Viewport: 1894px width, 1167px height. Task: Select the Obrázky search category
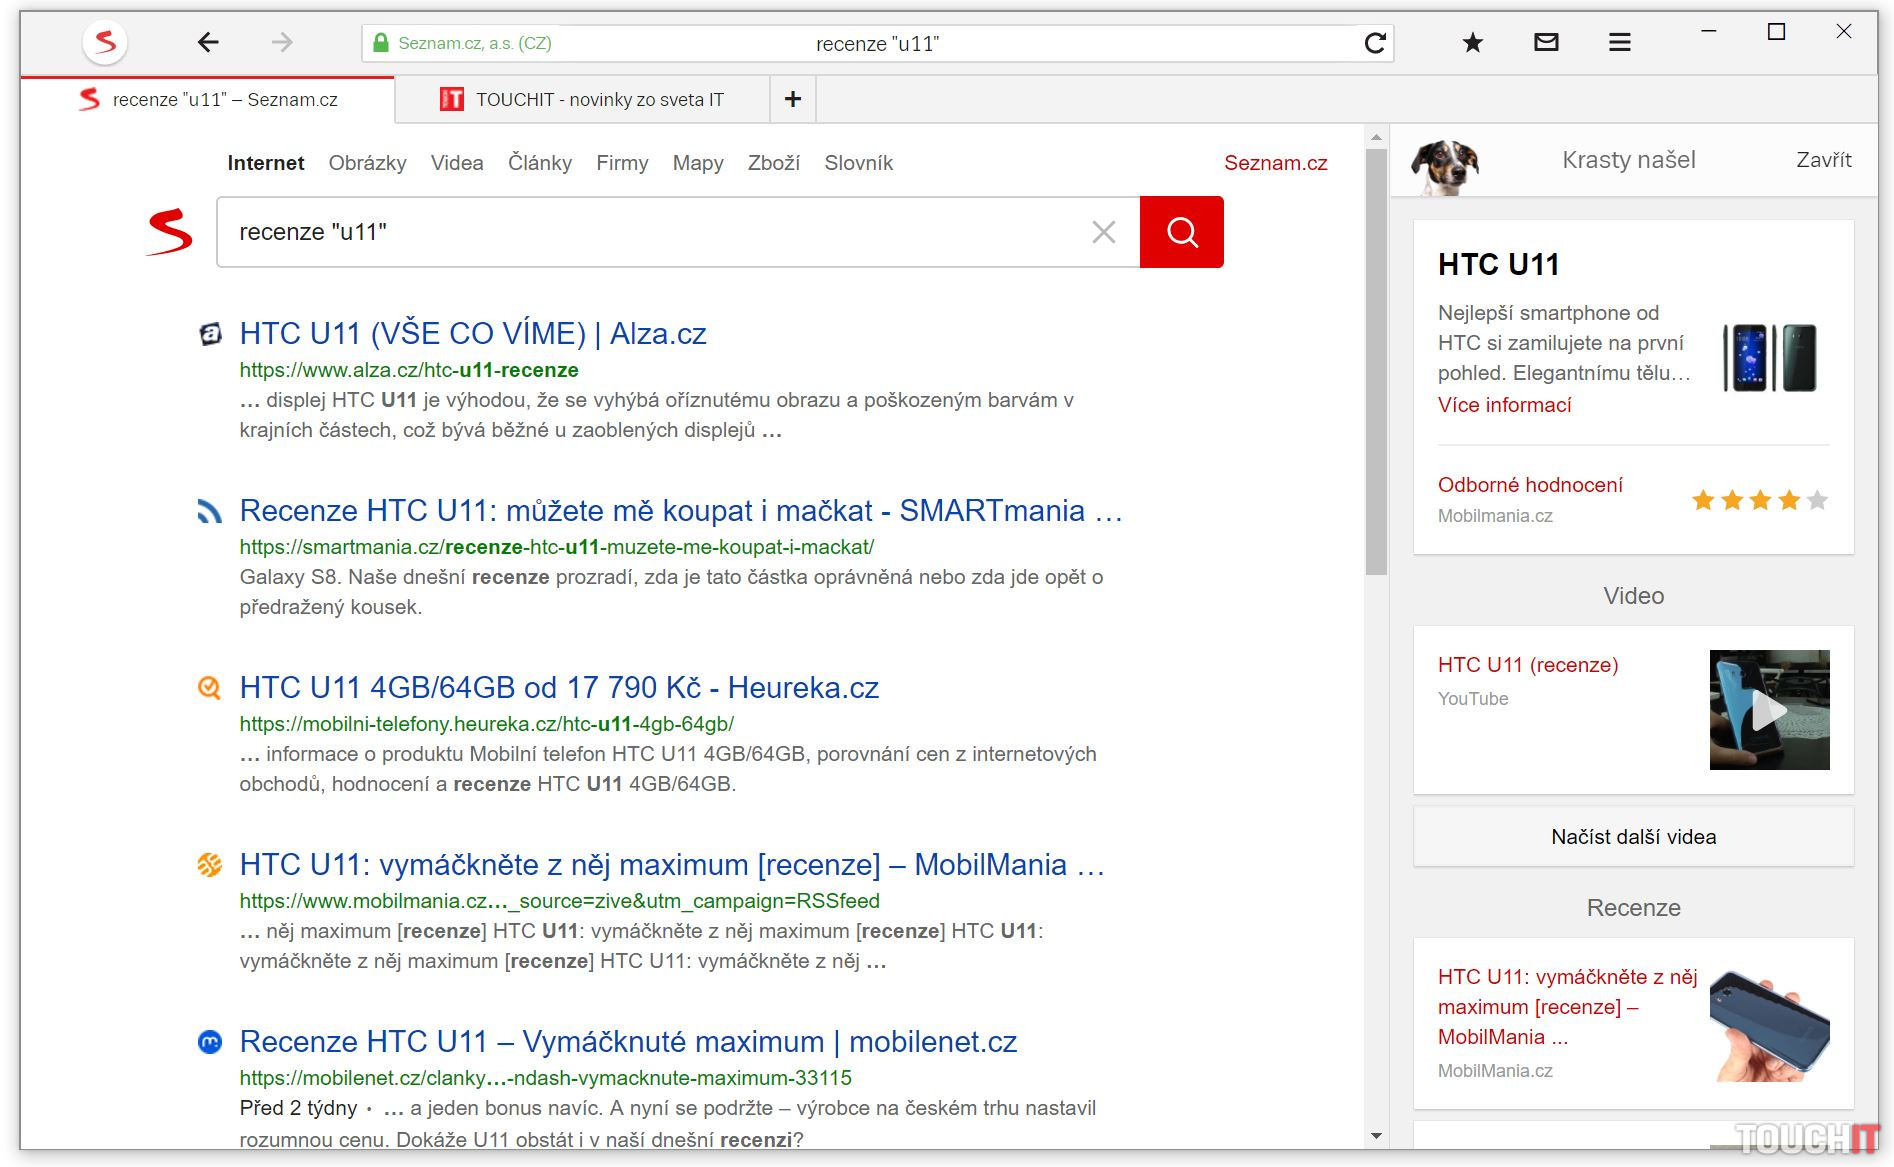[x=367, y=163]
